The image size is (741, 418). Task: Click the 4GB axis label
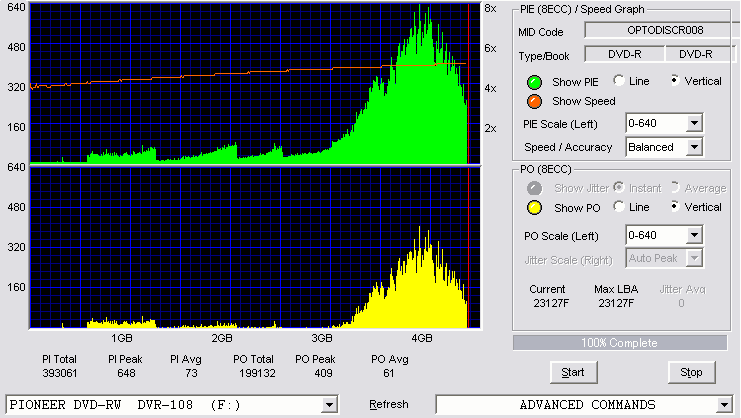(x=422, y=338)
